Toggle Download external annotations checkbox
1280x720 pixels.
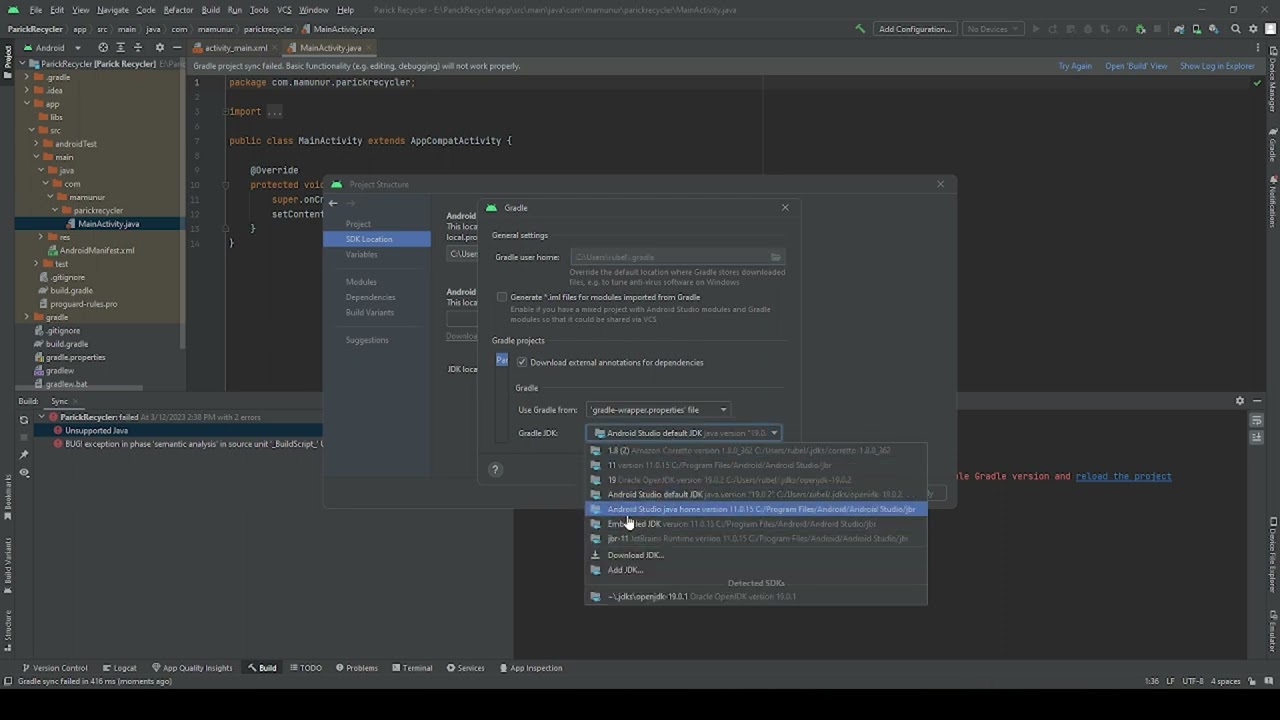pyautogui.click(x=522, y=362)
